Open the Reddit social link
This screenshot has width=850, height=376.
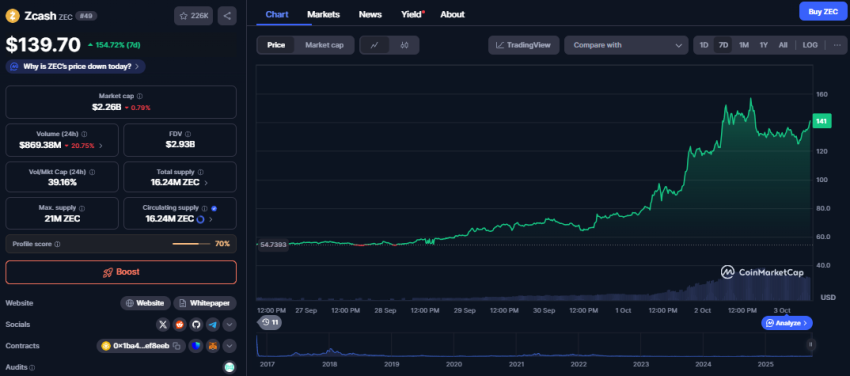(179, 325)
